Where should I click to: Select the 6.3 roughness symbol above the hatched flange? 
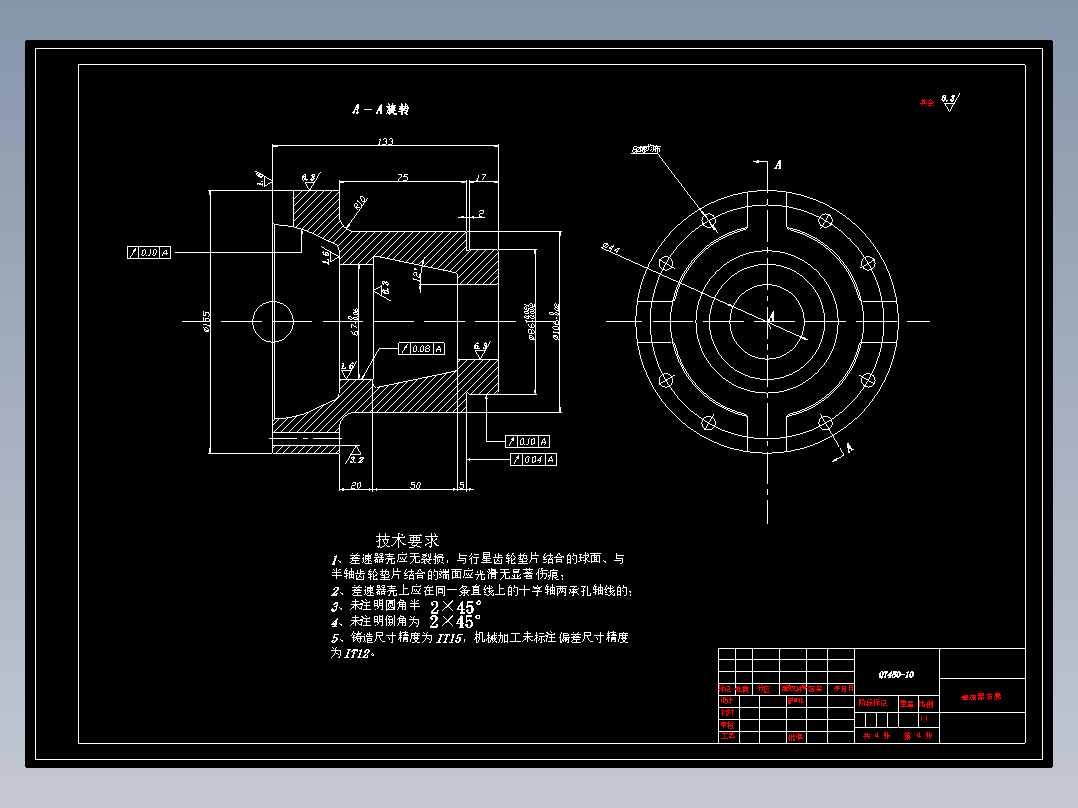(308, 177)
